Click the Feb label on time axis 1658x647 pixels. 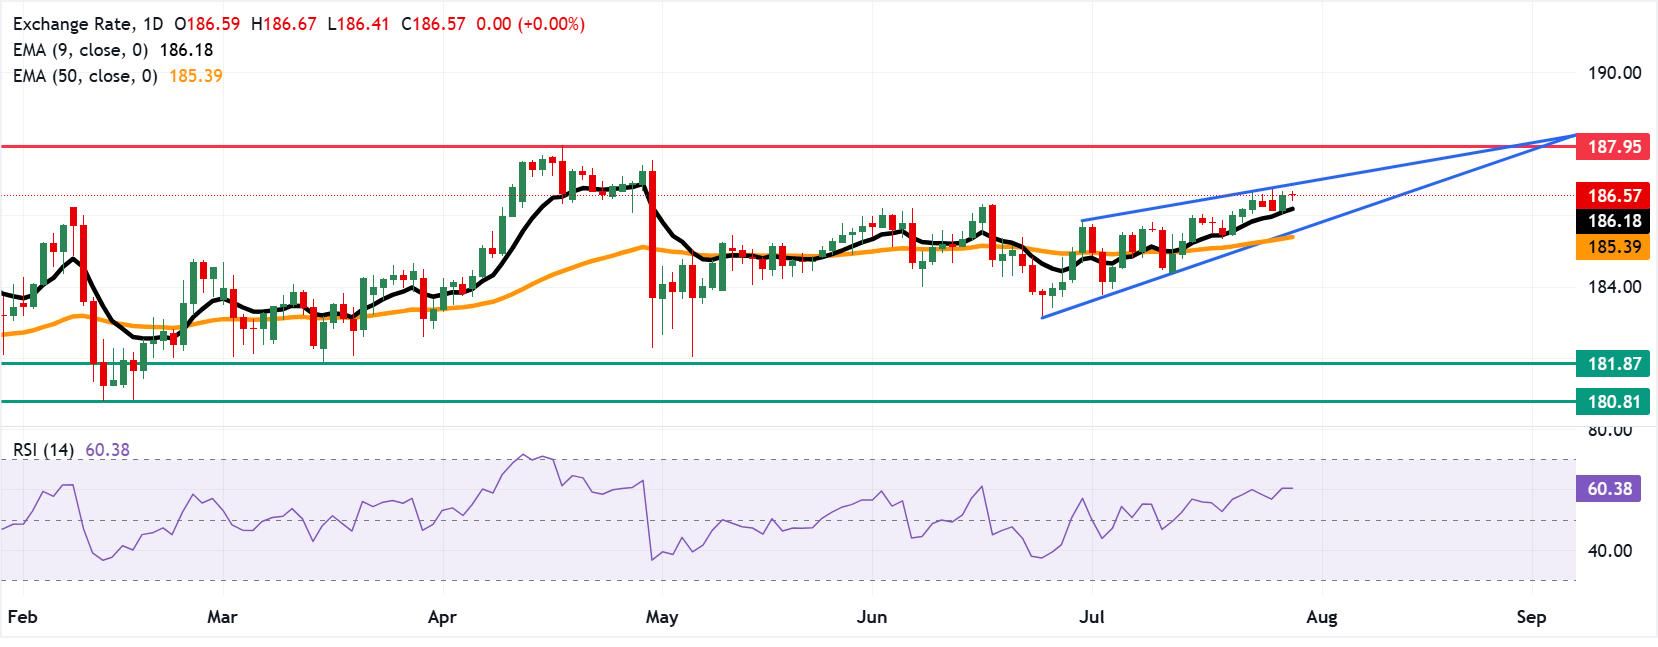22,617
